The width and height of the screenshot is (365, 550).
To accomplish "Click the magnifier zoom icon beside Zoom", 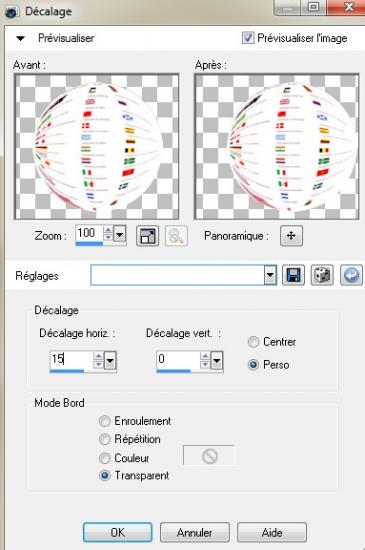I will pos(176,236).
